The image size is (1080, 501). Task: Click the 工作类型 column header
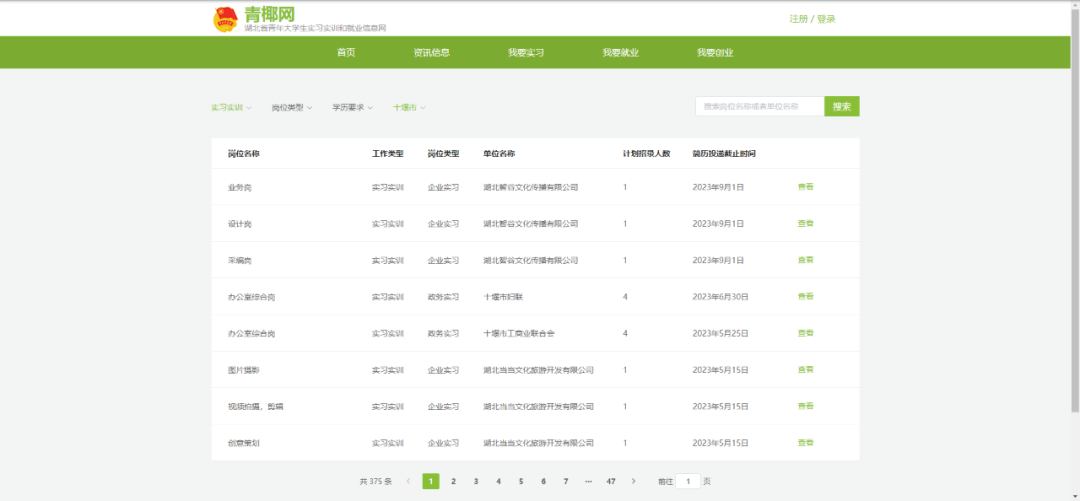coord(388,154)
